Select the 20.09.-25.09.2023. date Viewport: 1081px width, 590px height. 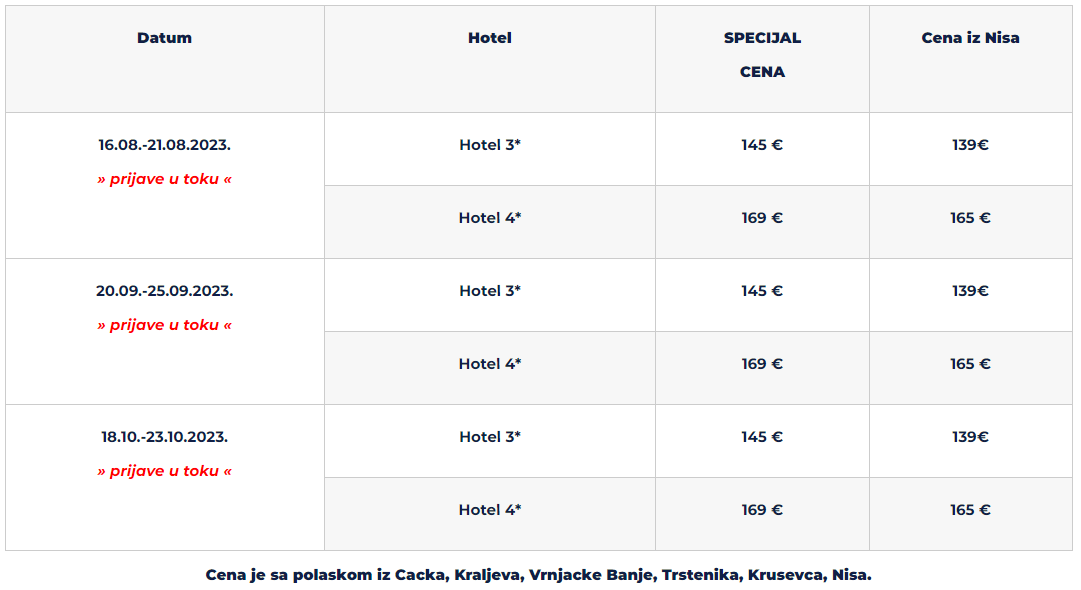[164, 291]
